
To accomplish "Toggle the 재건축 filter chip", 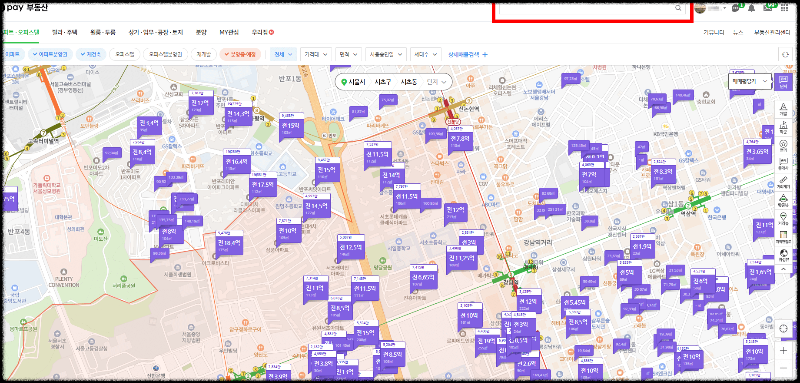I will point(91,54).
